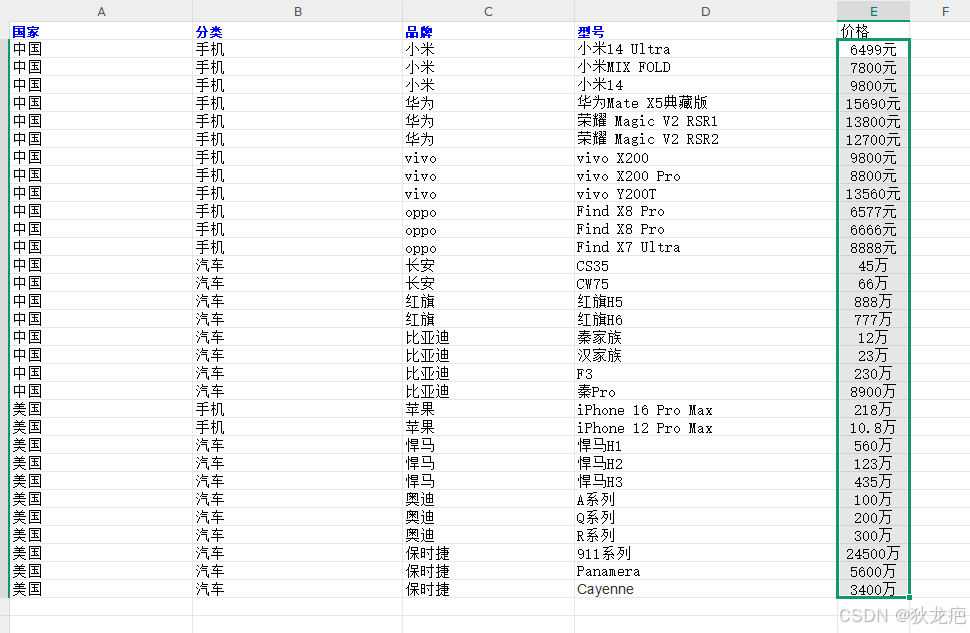Select the price cell 3400万
This screenshot has width=970, height=633.
click(x=873, y=588)
